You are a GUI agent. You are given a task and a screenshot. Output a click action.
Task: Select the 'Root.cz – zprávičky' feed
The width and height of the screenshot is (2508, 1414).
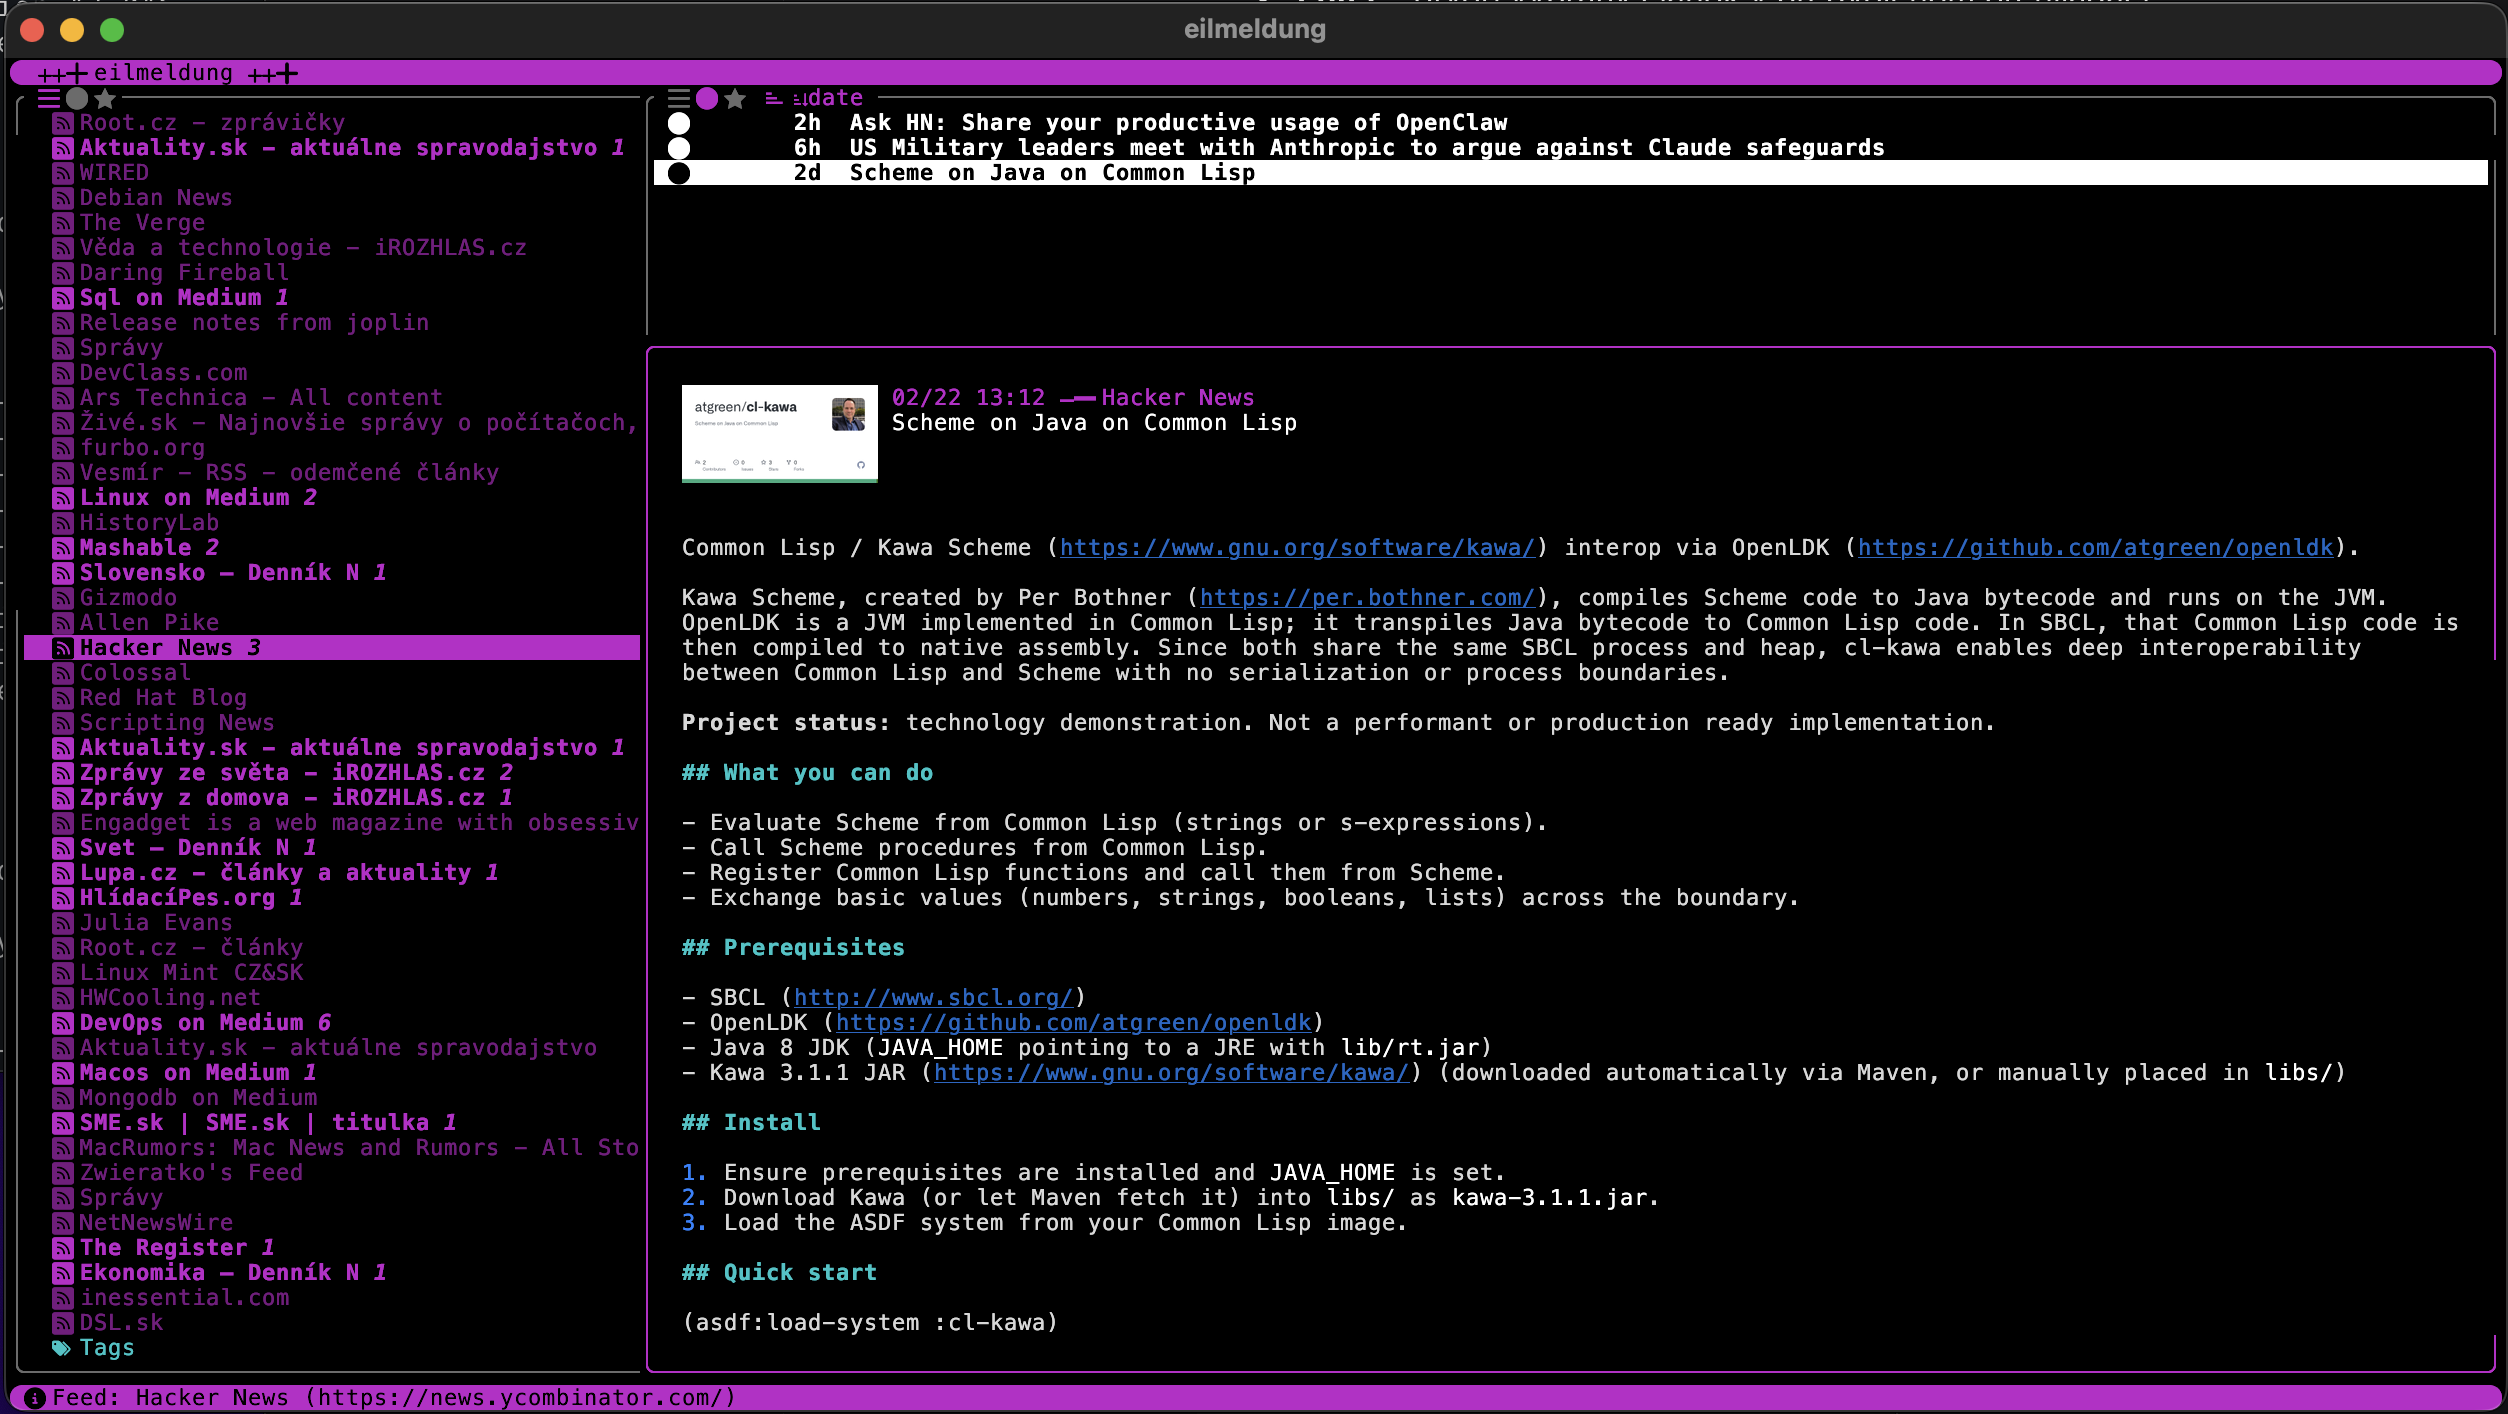(212, 123)
